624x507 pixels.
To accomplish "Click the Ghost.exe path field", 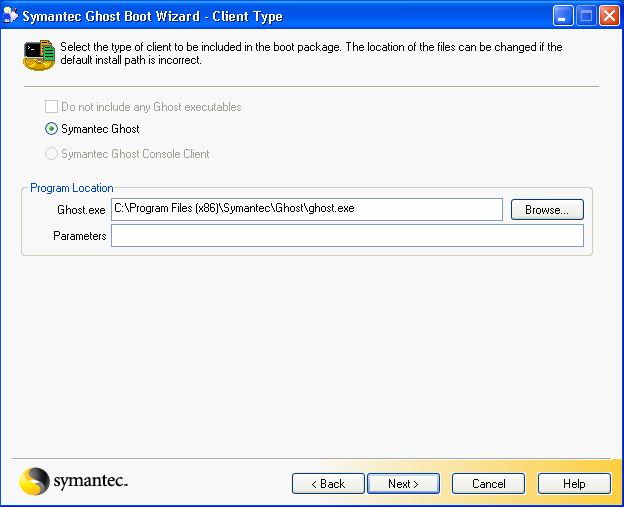I will point(307,209).
